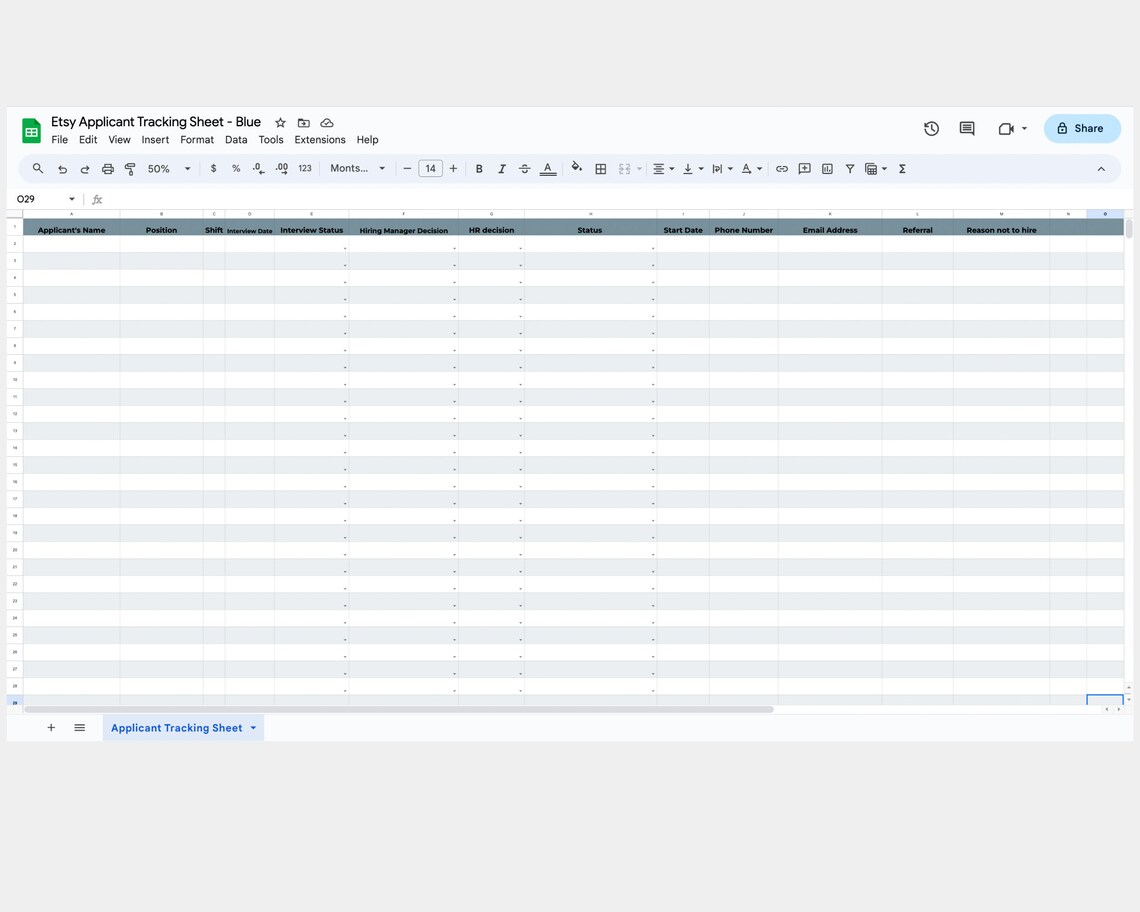
Task: Click the Decrease decimal places icon
Action: pos(258,168)
